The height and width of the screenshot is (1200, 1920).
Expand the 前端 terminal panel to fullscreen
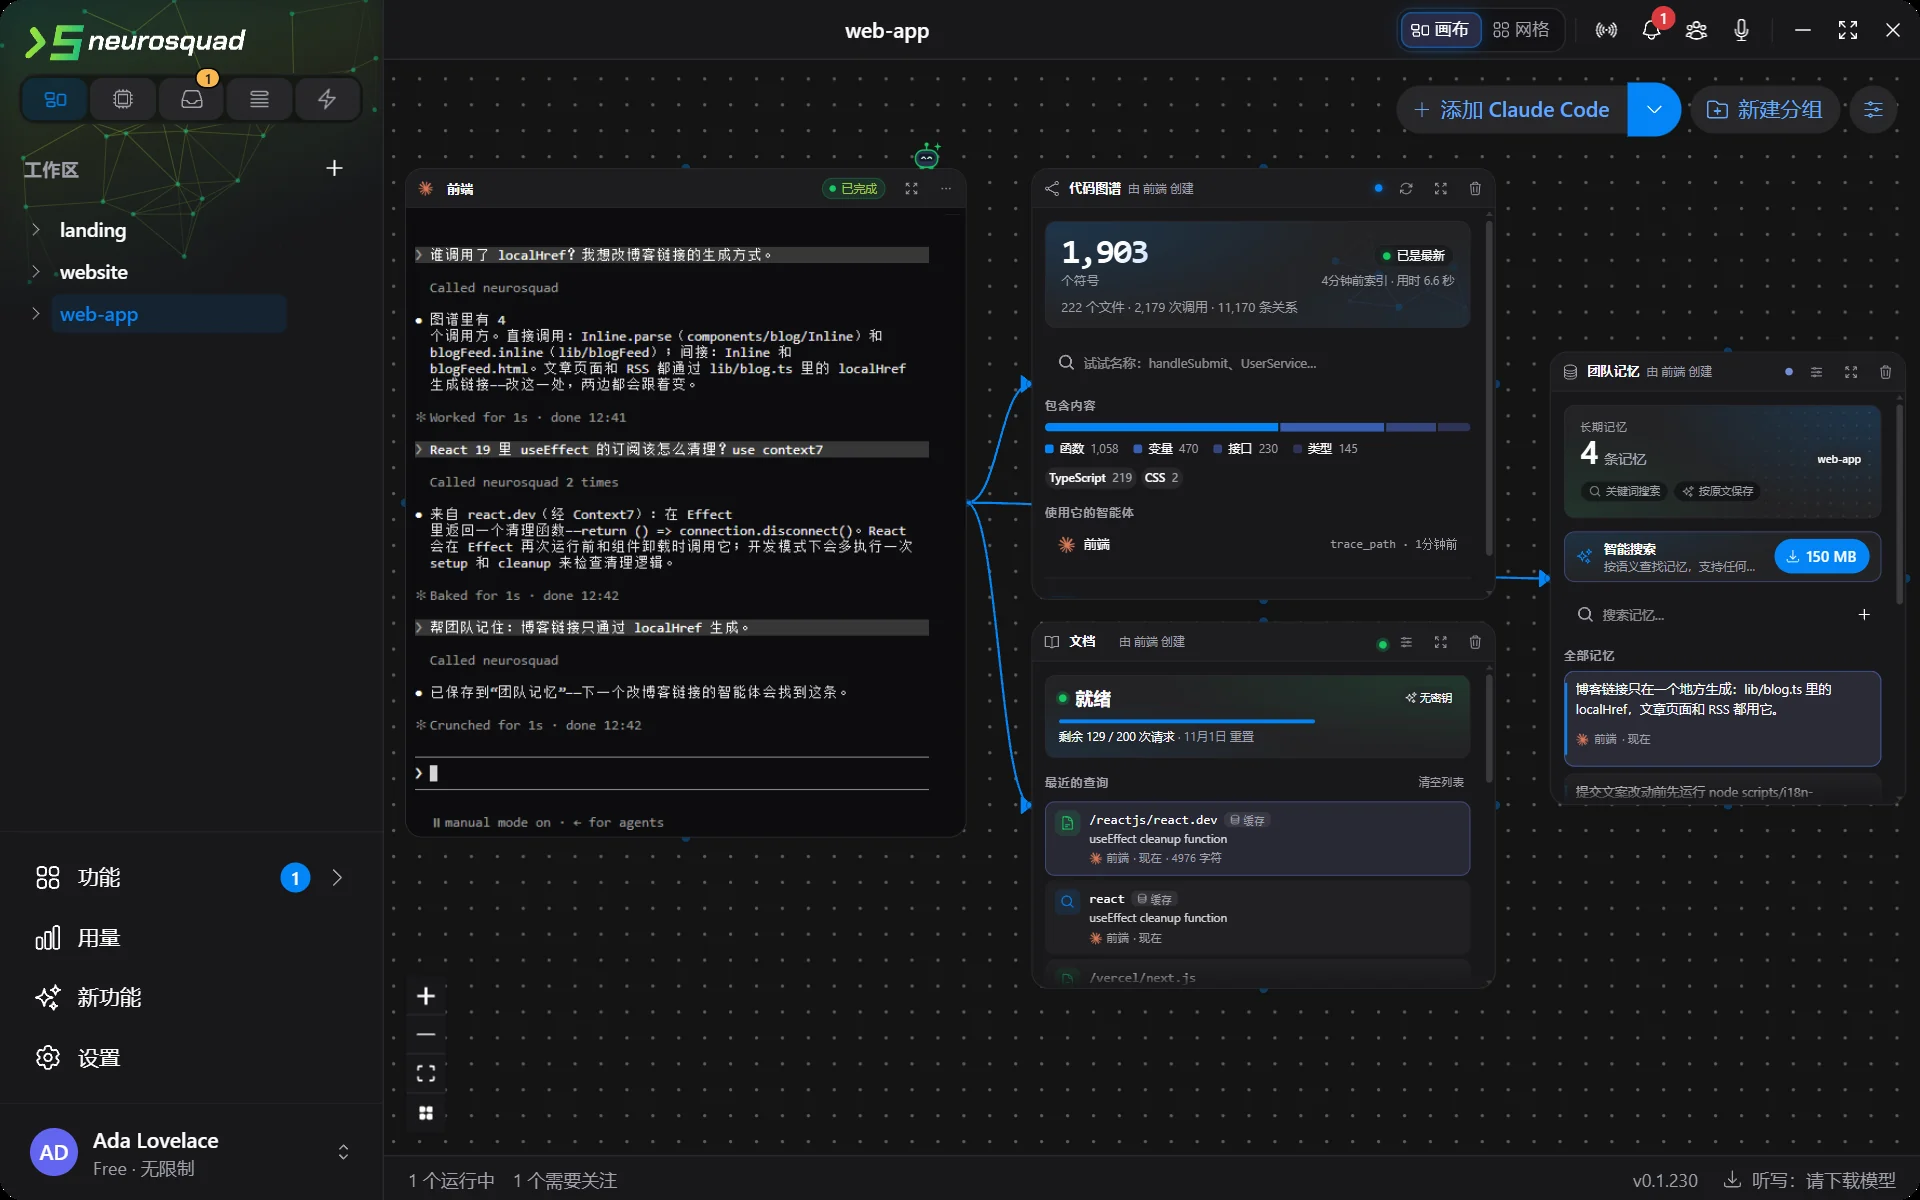911,188
